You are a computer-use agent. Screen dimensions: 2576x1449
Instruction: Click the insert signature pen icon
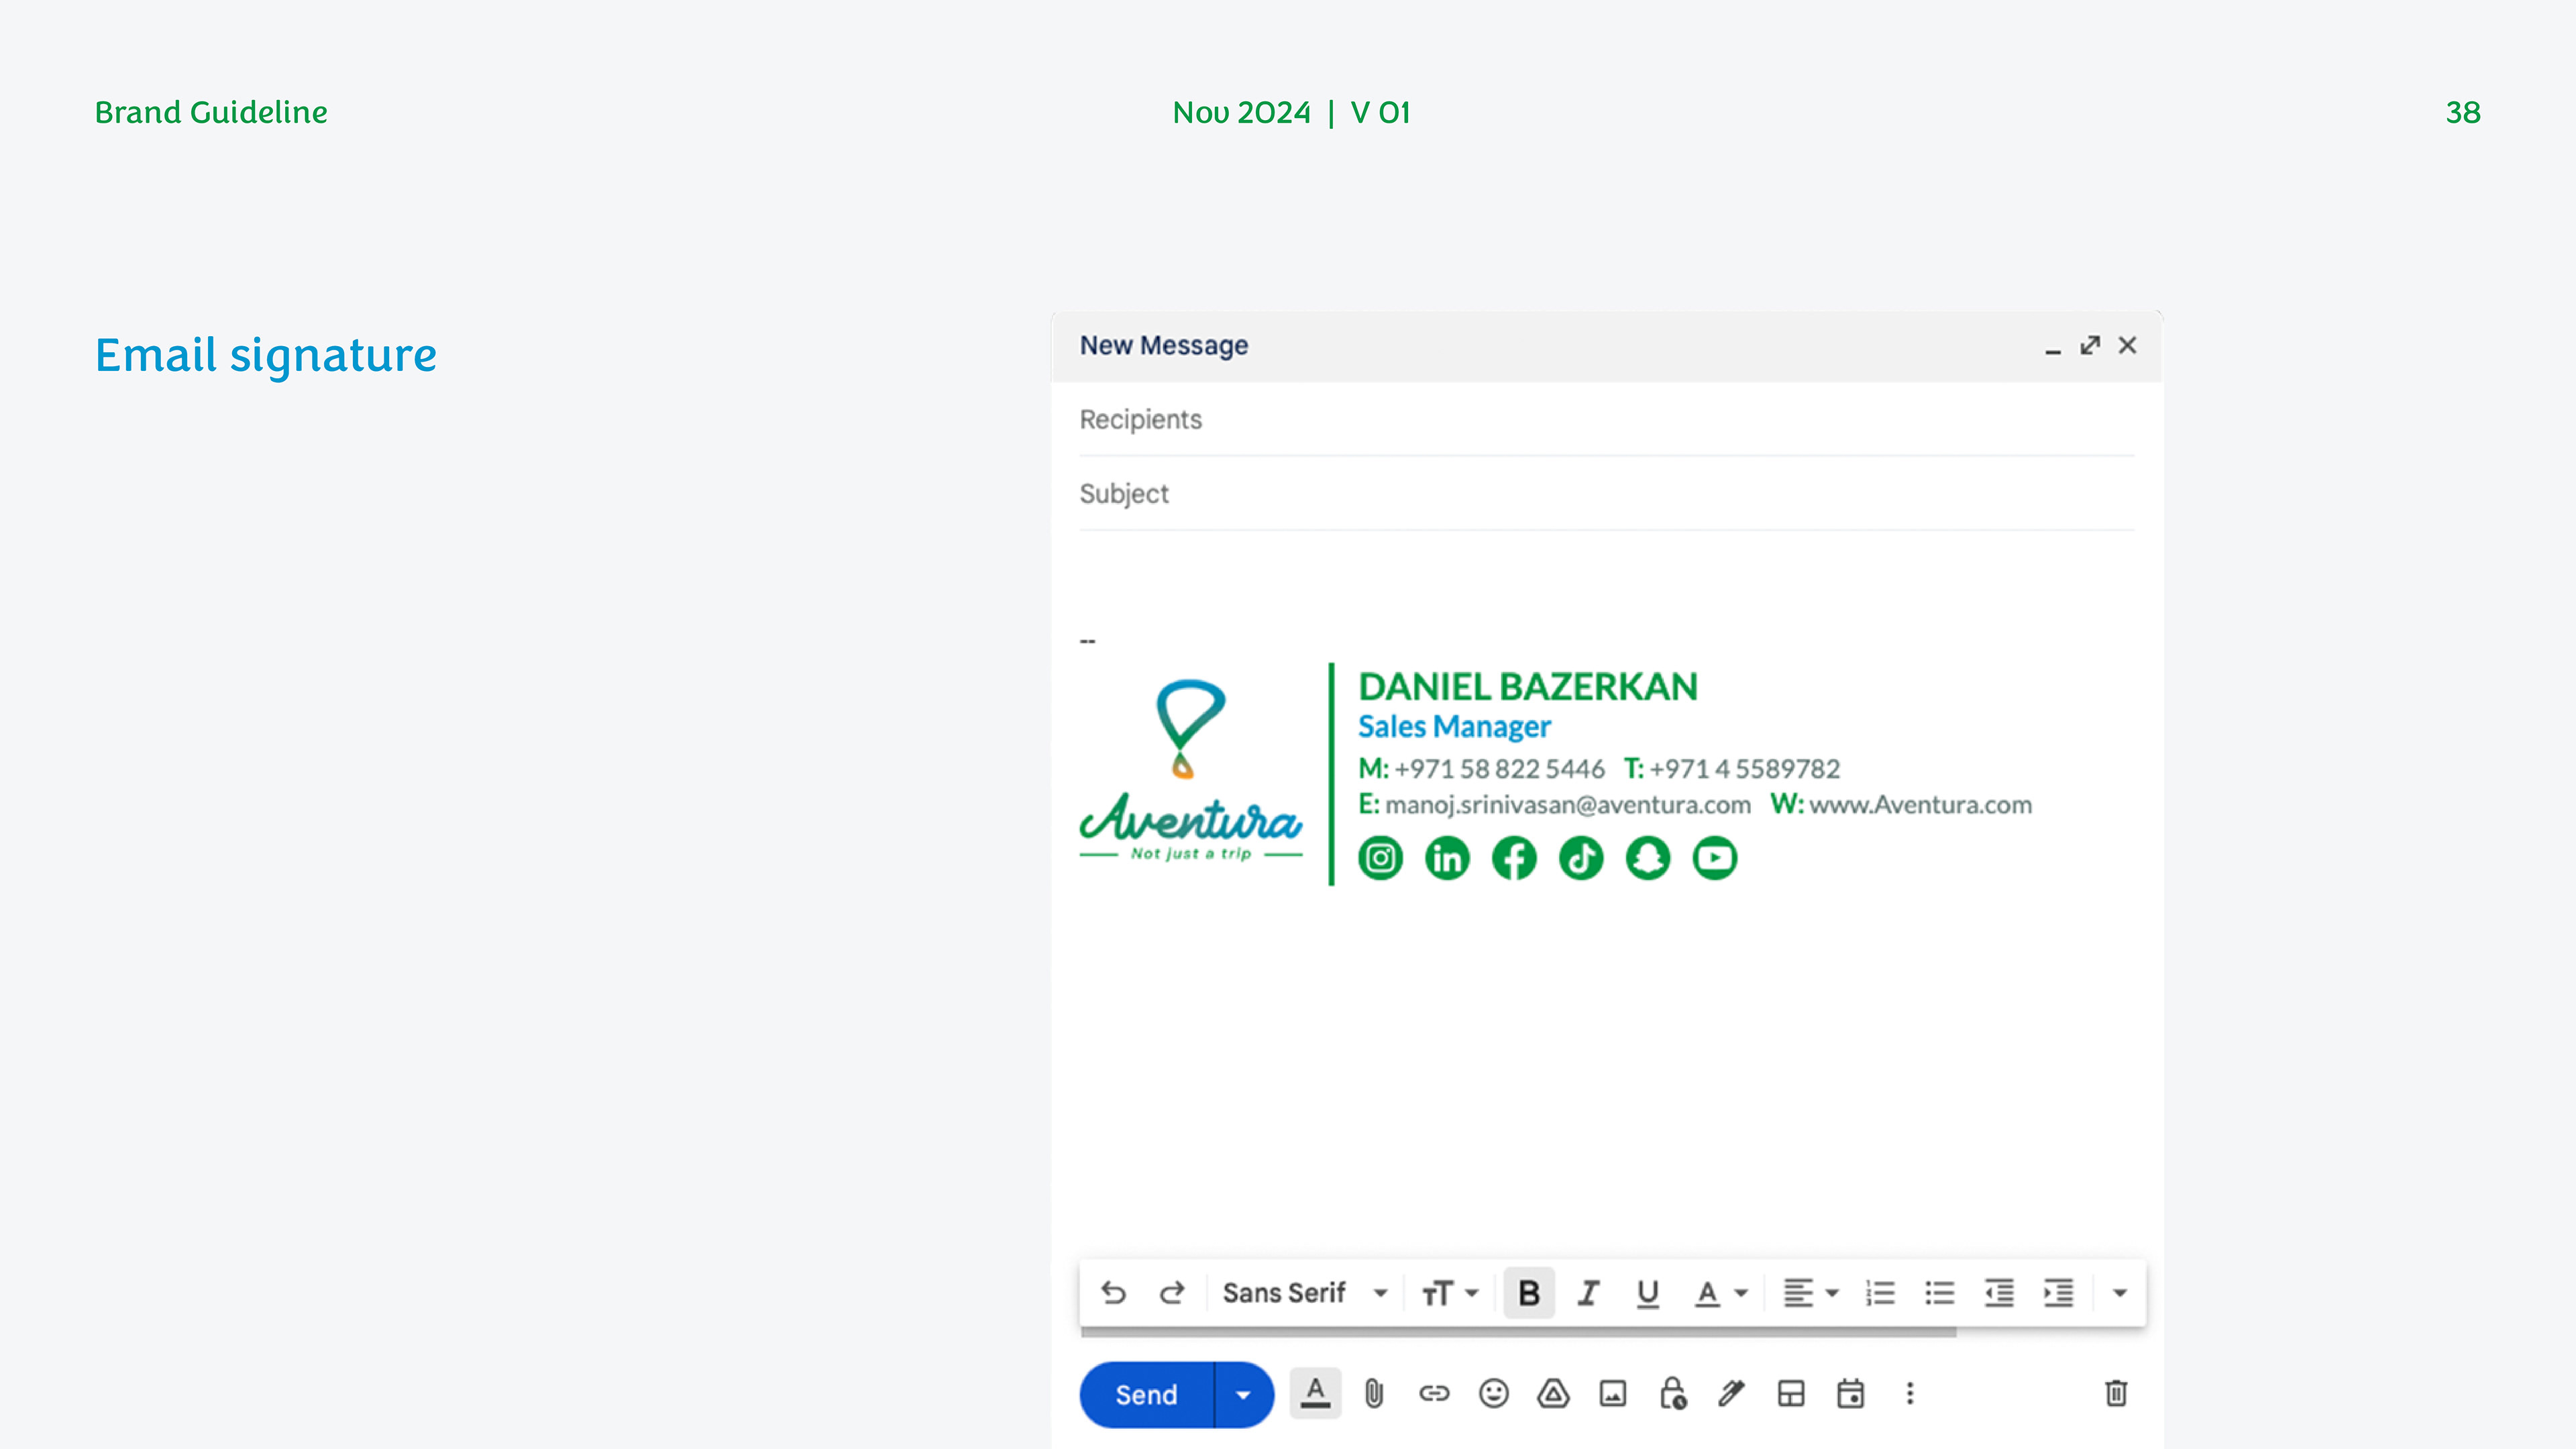click(1731, 1394)
